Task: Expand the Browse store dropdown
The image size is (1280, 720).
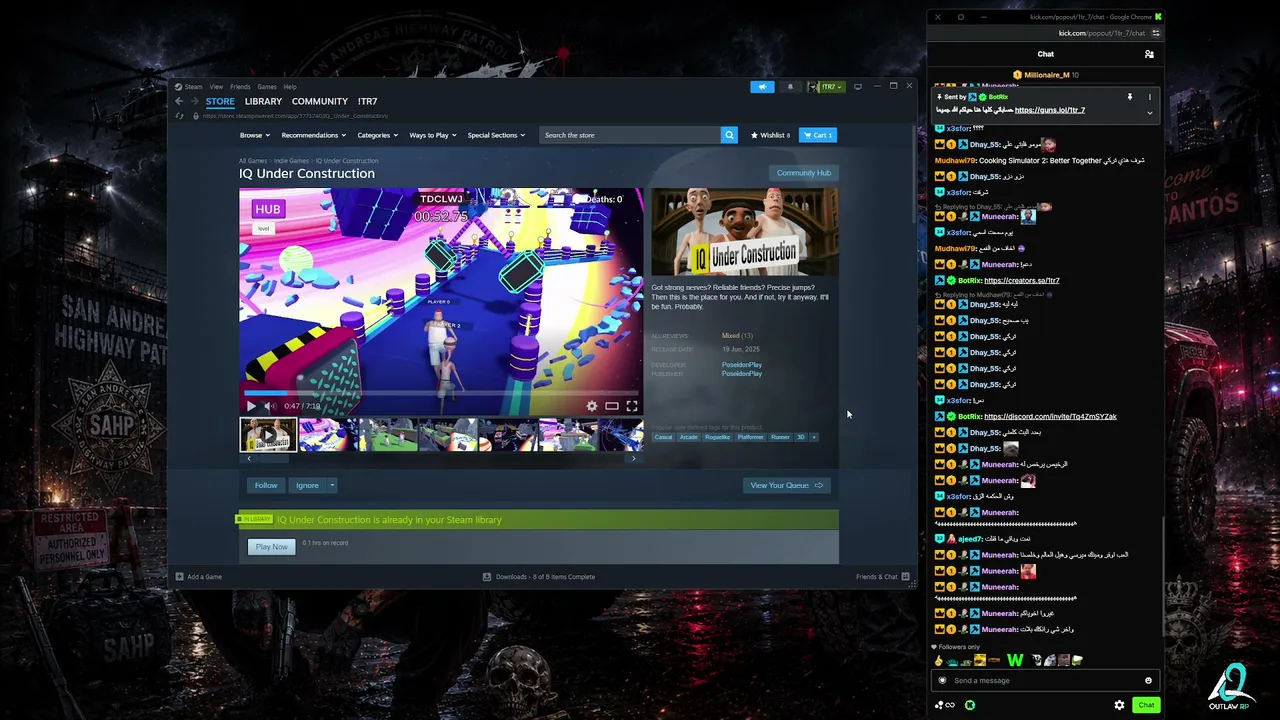Action: coord(255,135)
